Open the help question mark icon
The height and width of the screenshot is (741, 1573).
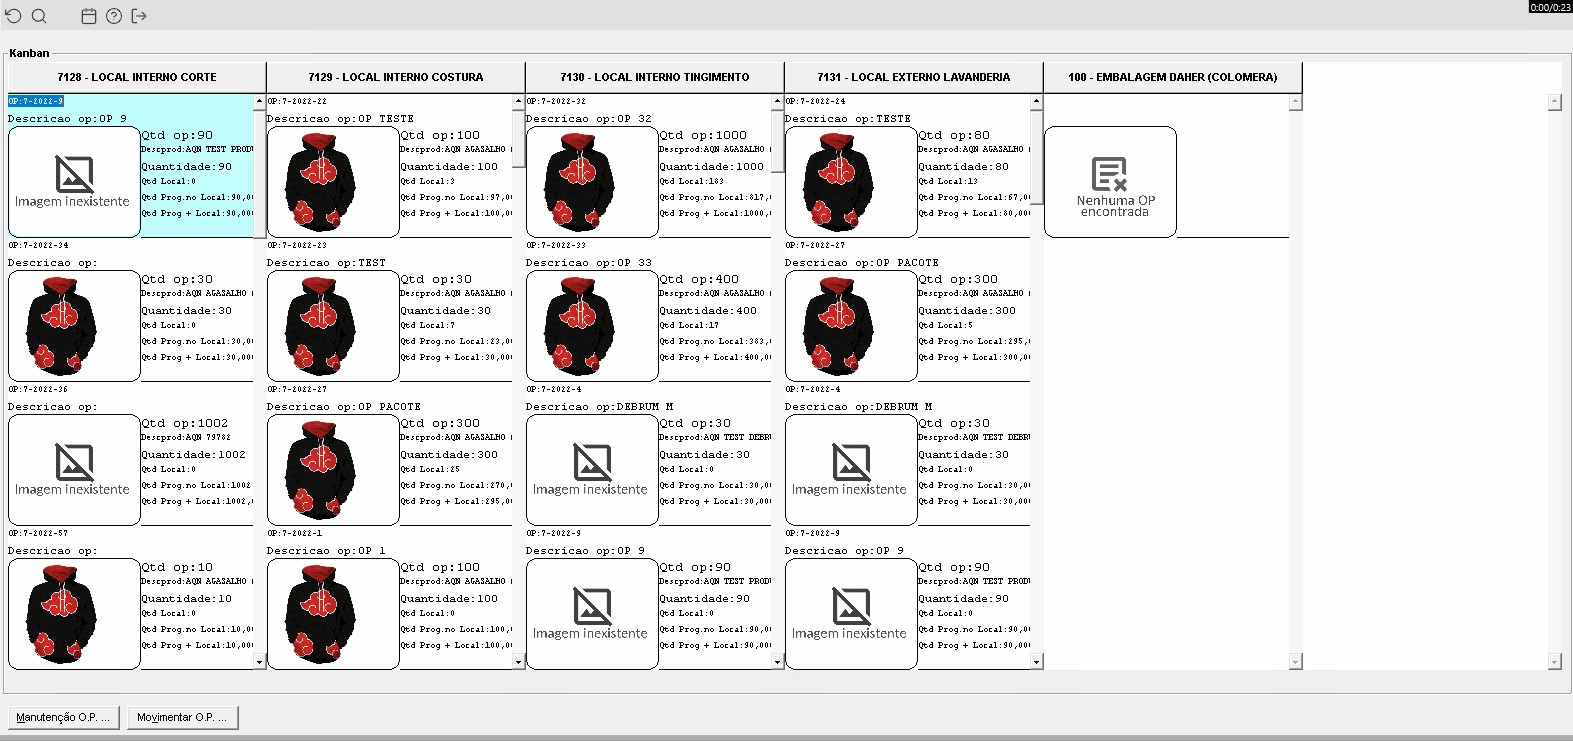114,16
